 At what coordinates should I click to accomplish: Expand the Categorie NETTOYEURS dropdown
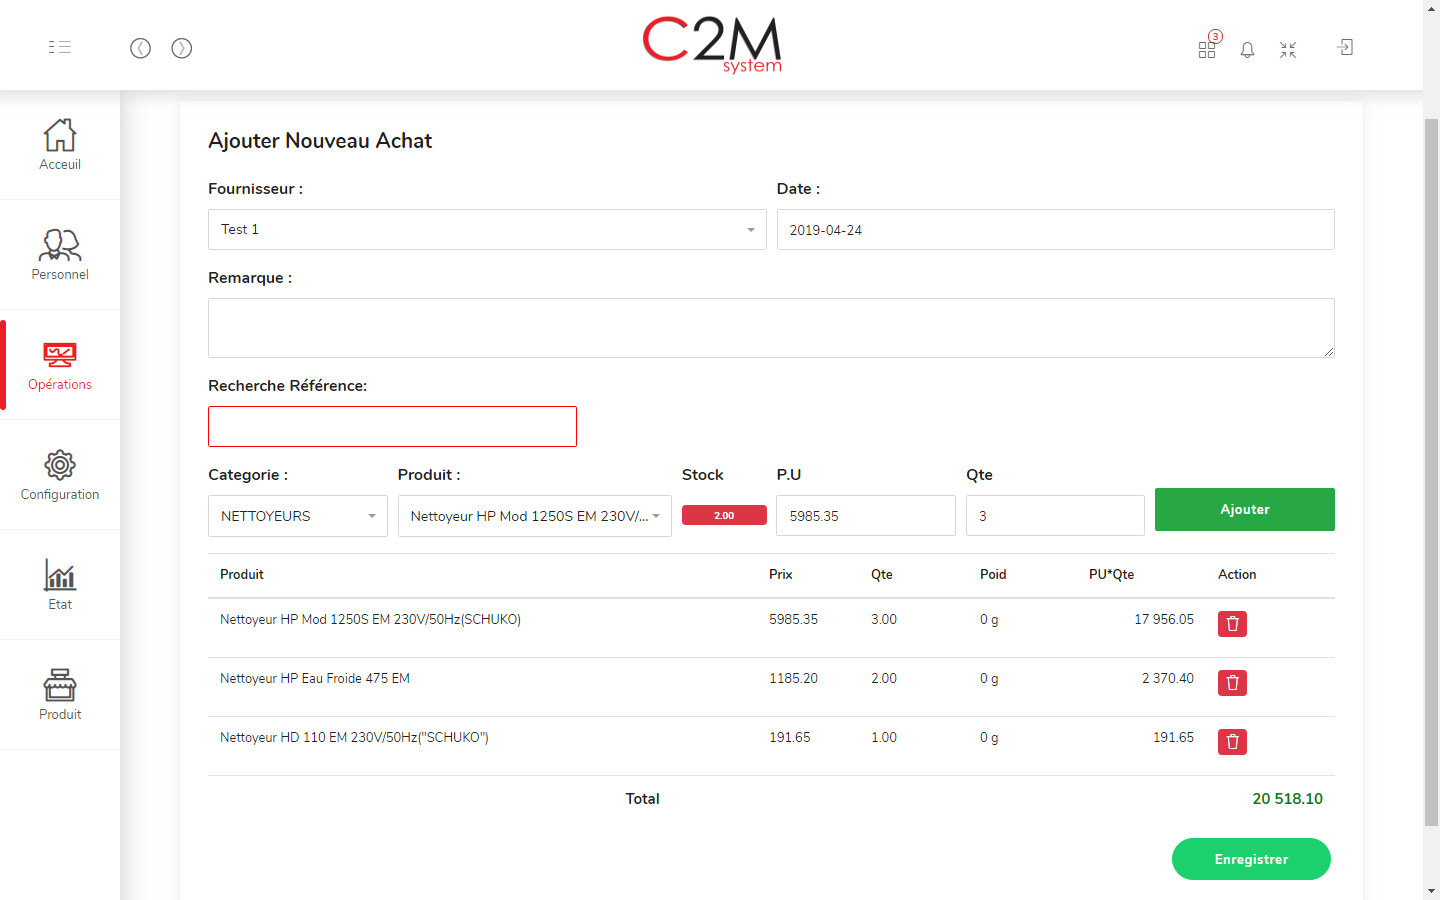click(x=297, y=516)
